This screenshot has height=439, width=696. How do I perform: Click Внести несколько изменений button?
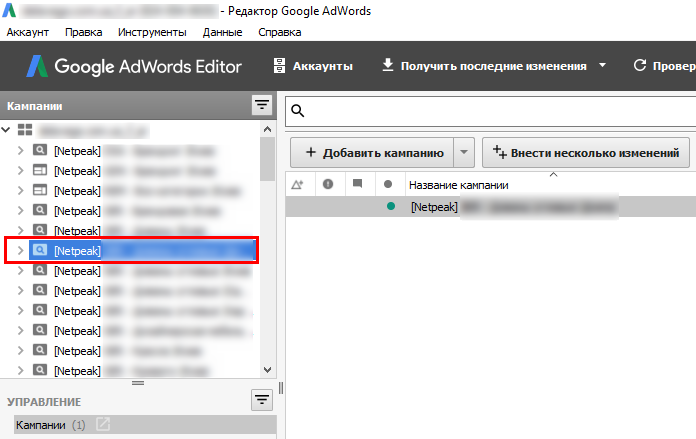click(586, 153)
